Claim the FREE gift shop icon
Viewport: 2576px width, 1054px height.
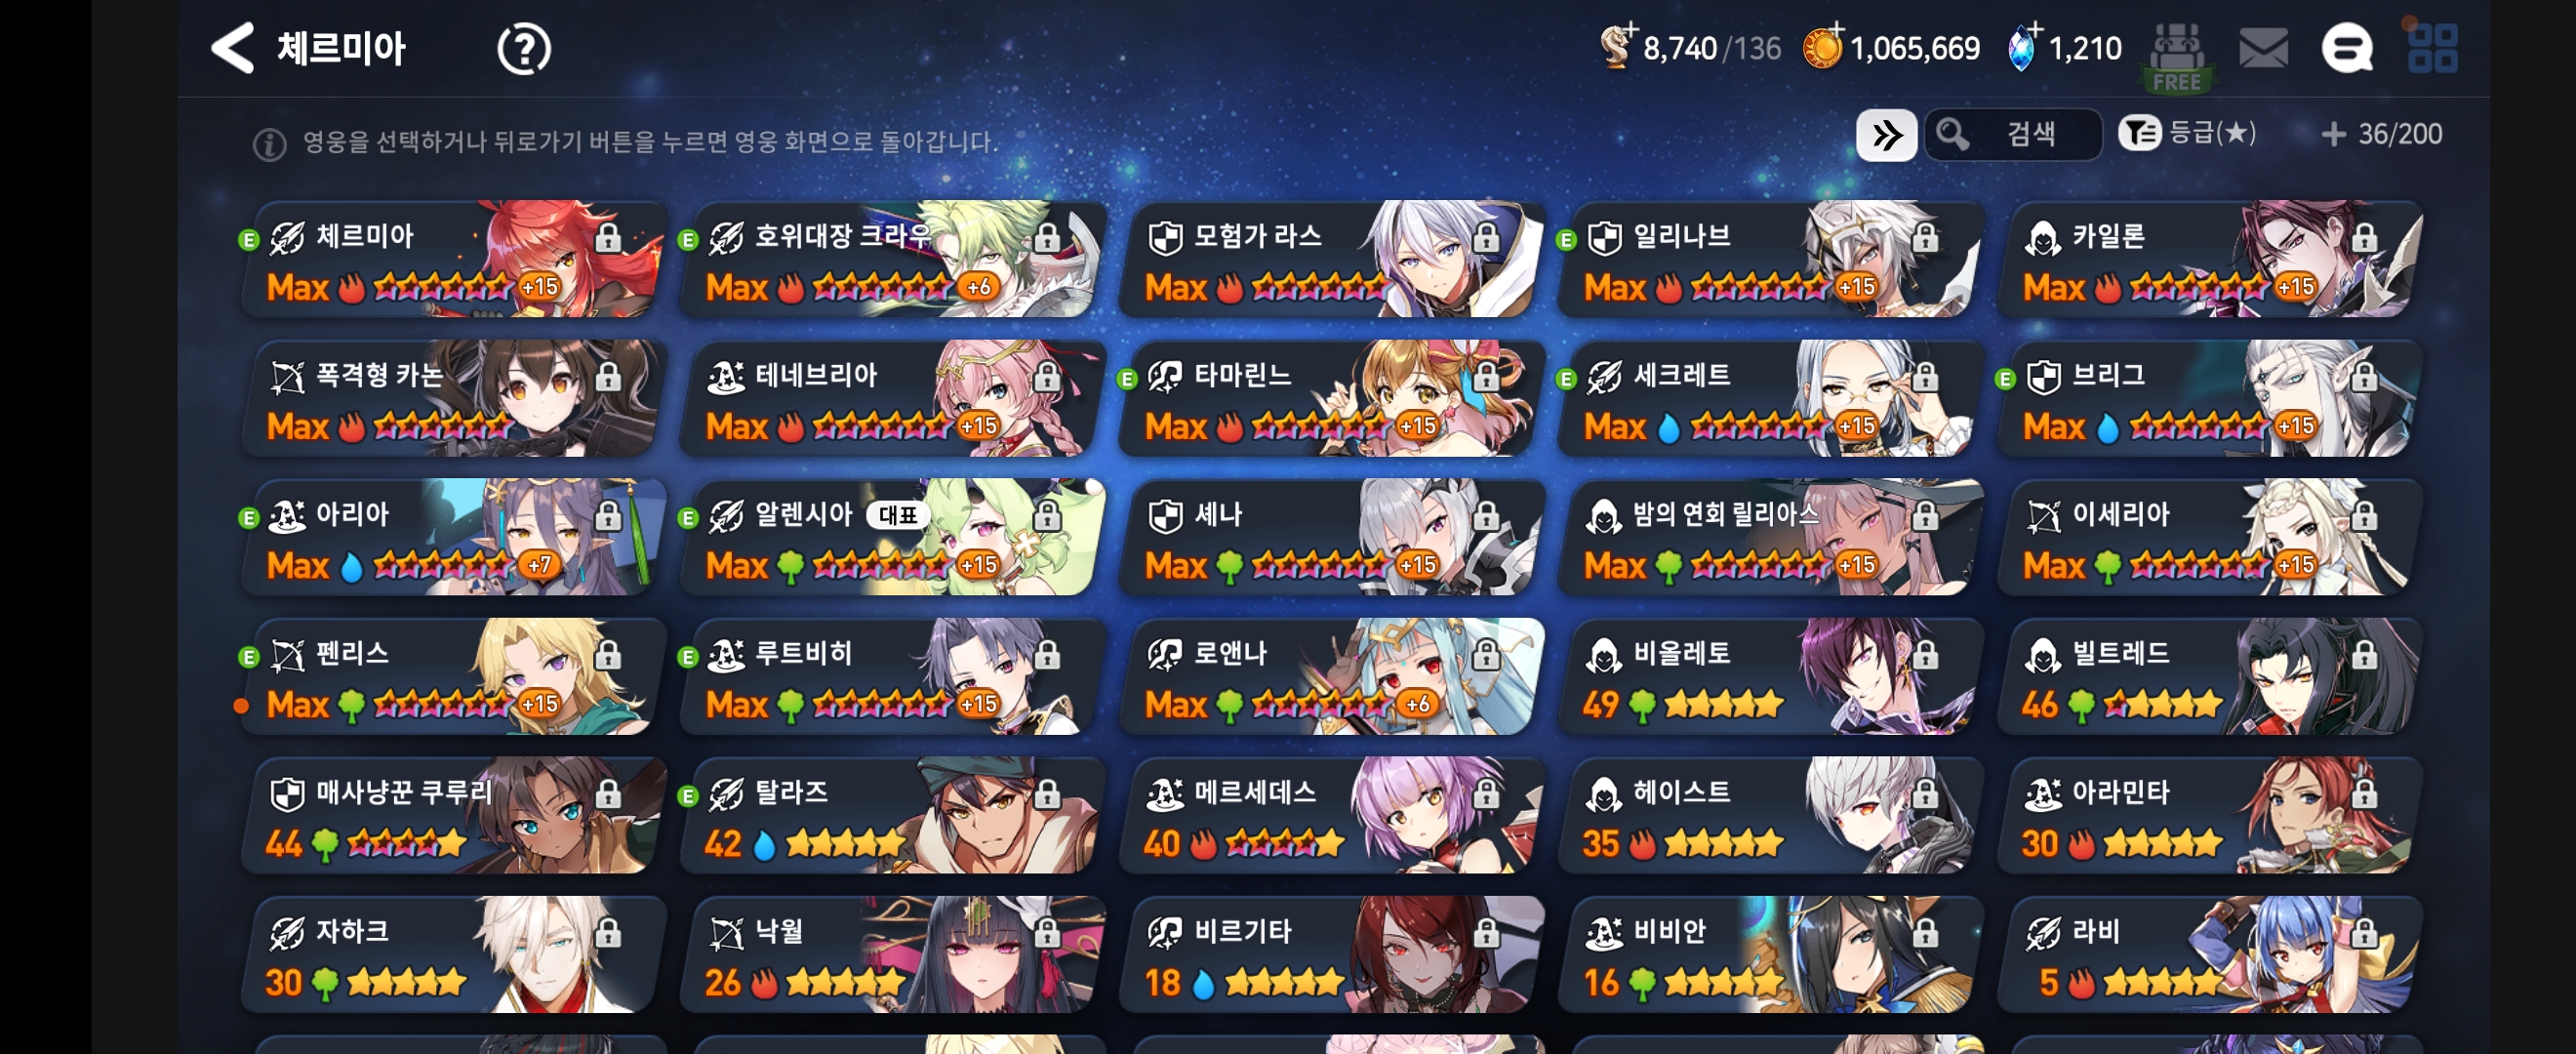pos(2177,58)
